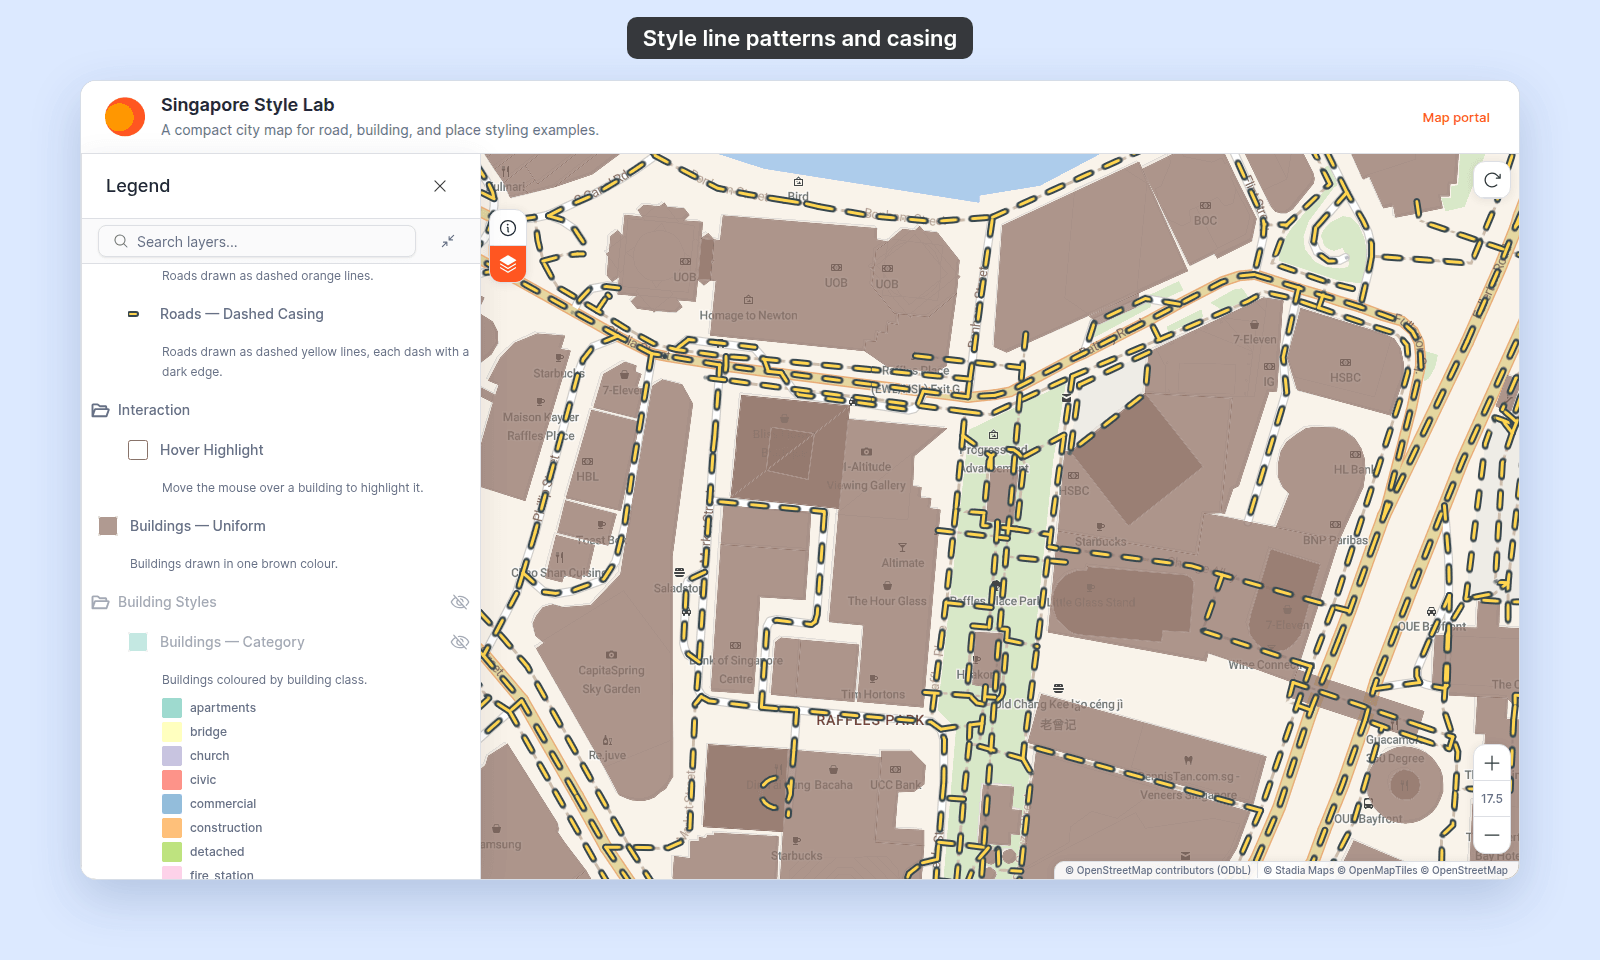Viewport: 1600px width, 960px height.
Task: Click the Bird landmark marker
Action: tap(798, 182)
